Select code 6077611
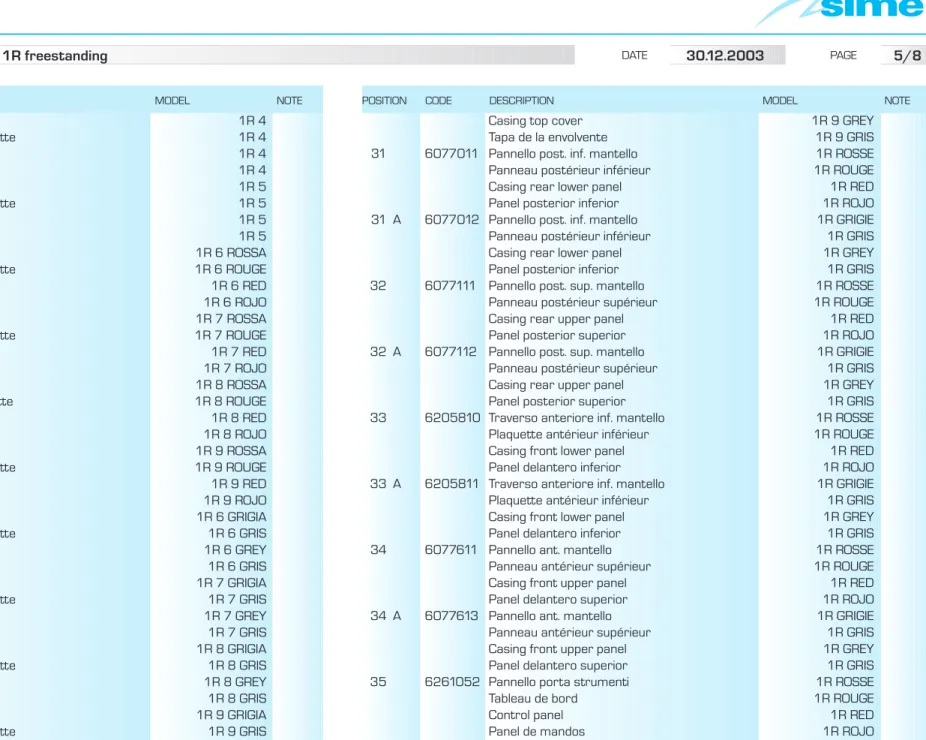The height and width of the screenshot is (740, 926). (x=451, y=550)
